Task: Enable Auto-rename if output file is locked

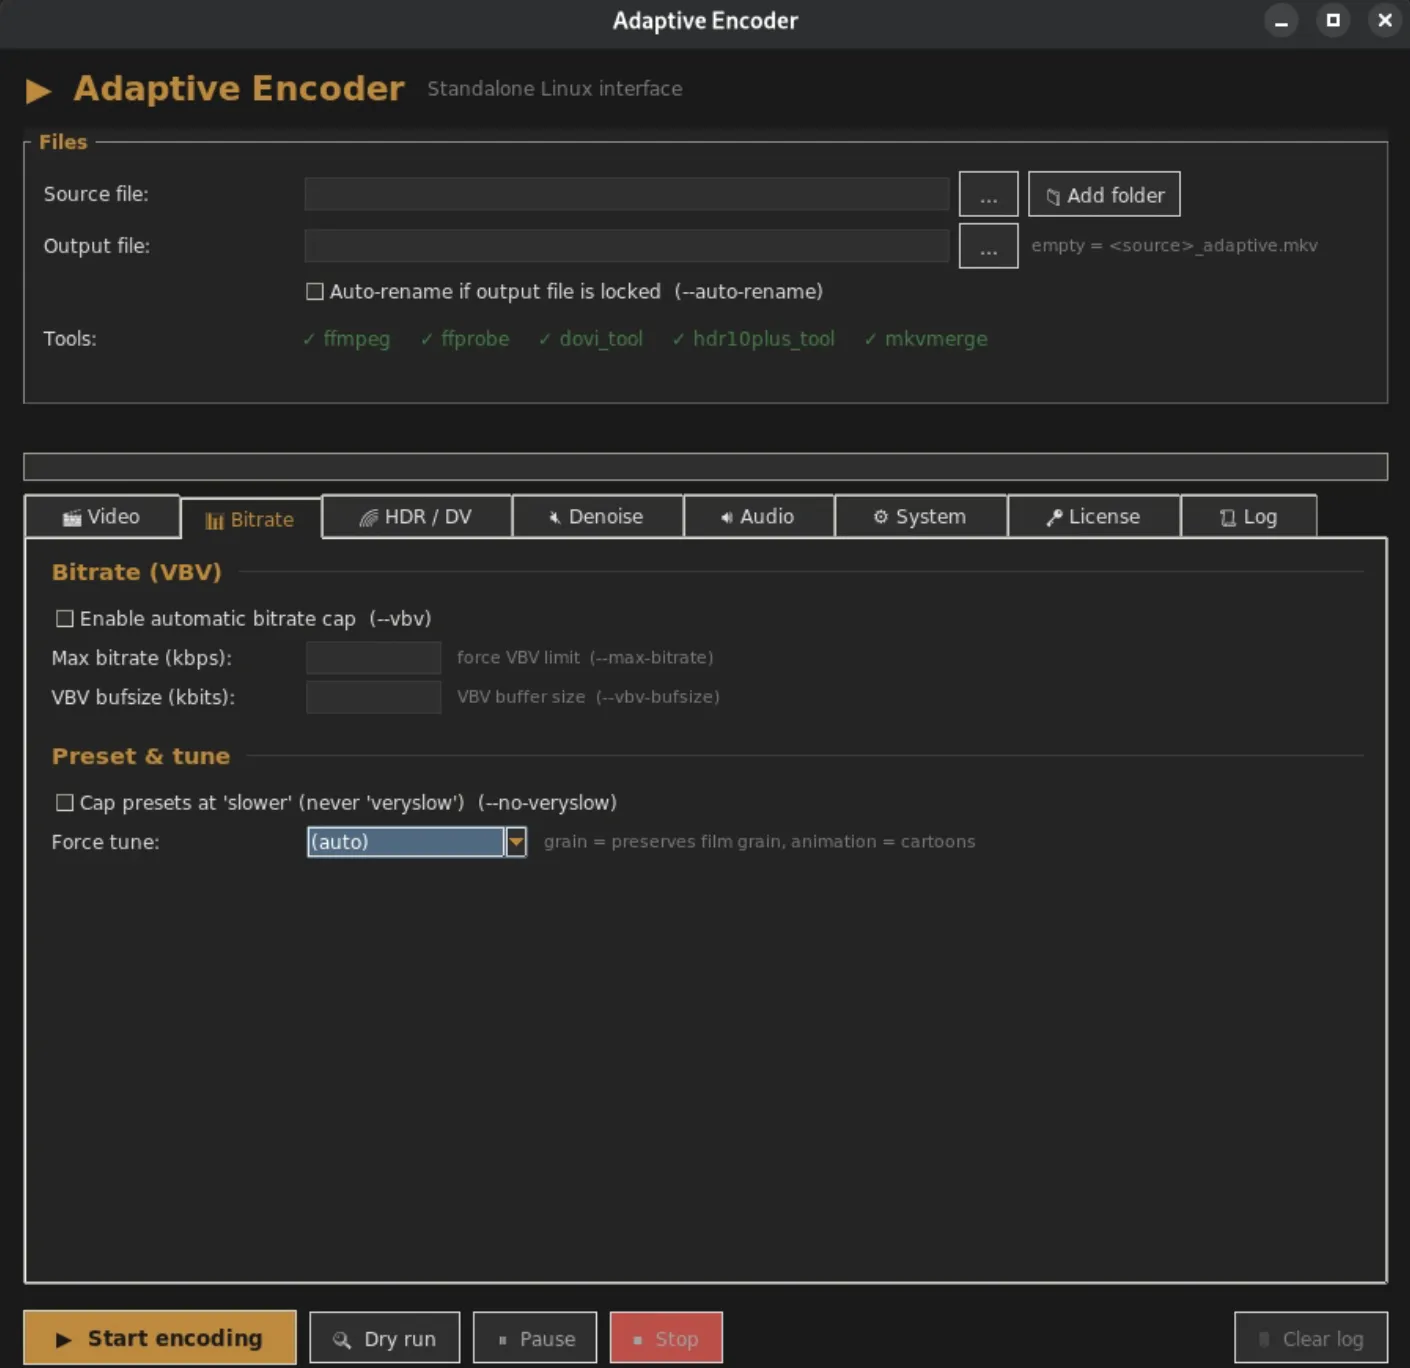Action: tap(315, 292)
